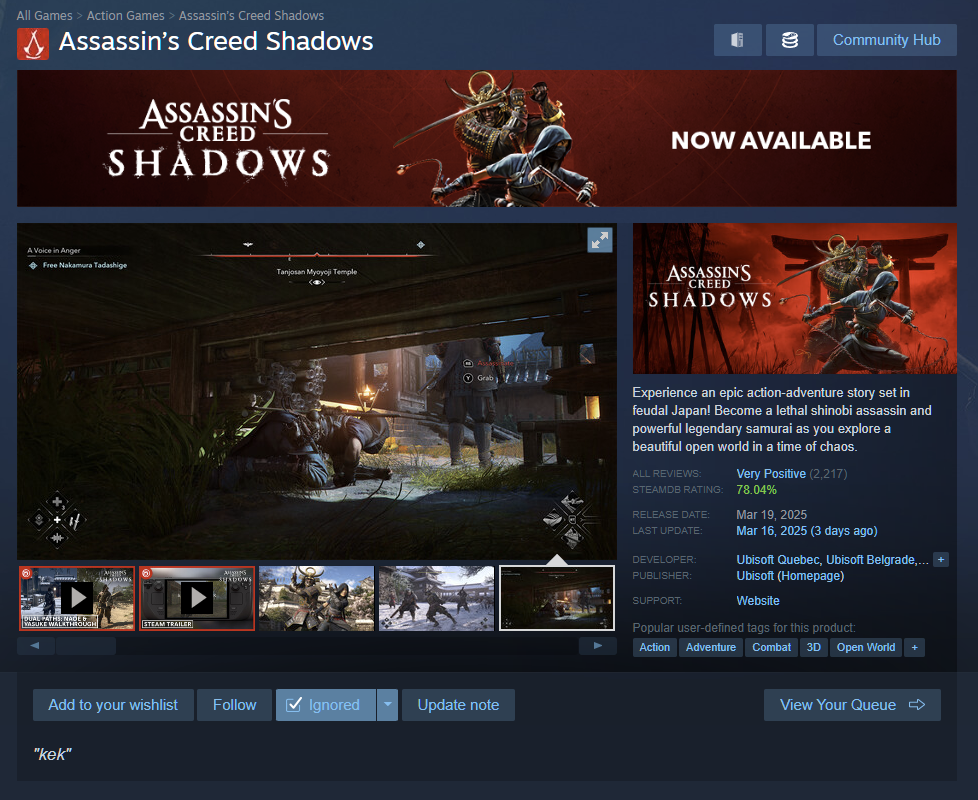978x800 pixels.
Task: Select the 3D tag
Action: click(x=813, y=647)
